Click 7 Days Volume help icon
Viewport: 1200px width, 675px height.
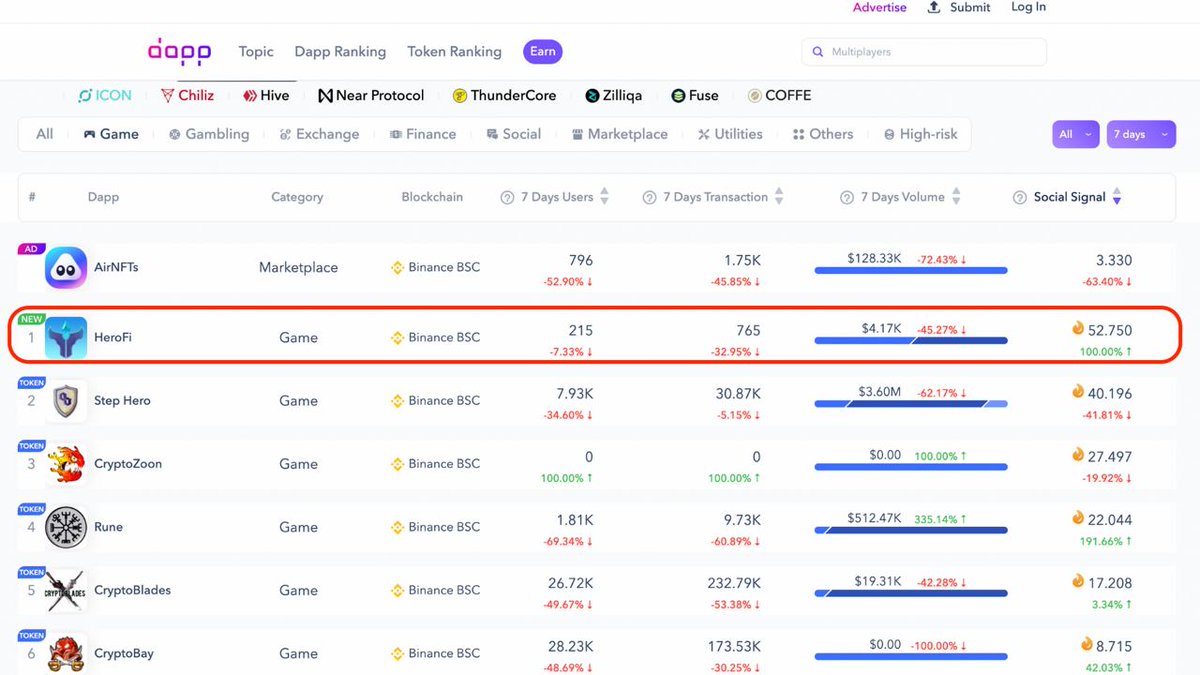(846, 197)
